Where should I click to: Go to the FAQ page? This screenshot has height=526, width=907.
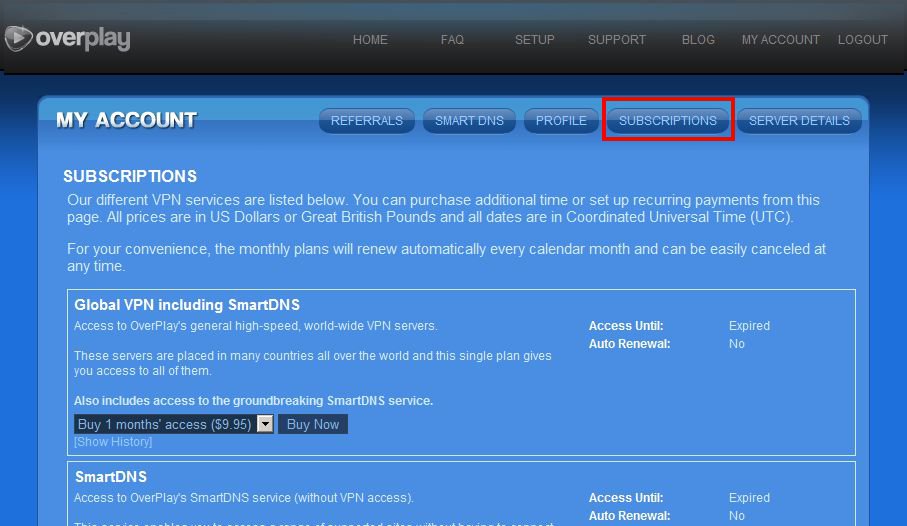click(x=452, y=40)
